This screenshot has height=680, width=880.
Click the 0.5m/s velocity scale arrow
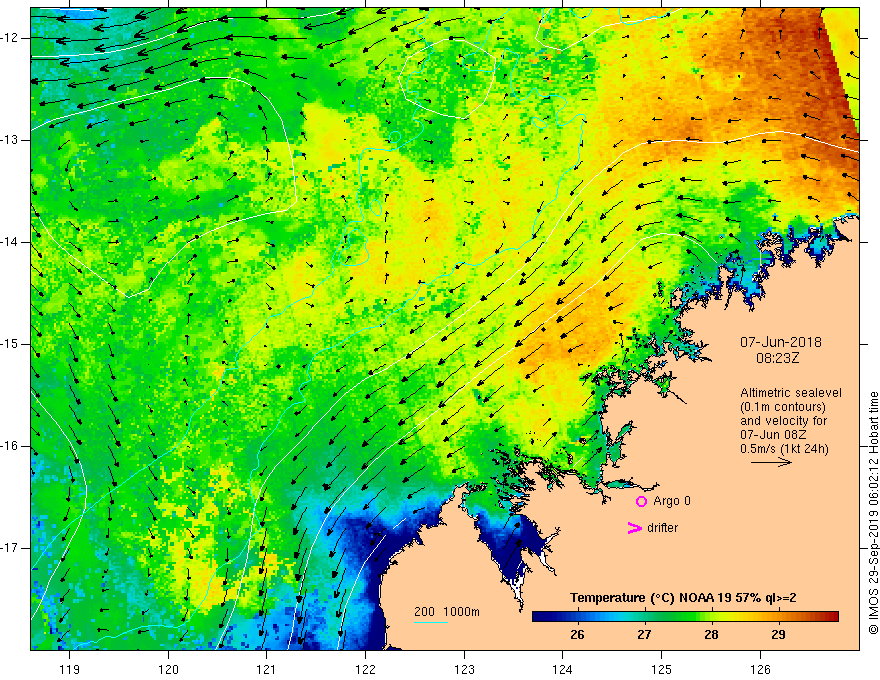point(771,462)
